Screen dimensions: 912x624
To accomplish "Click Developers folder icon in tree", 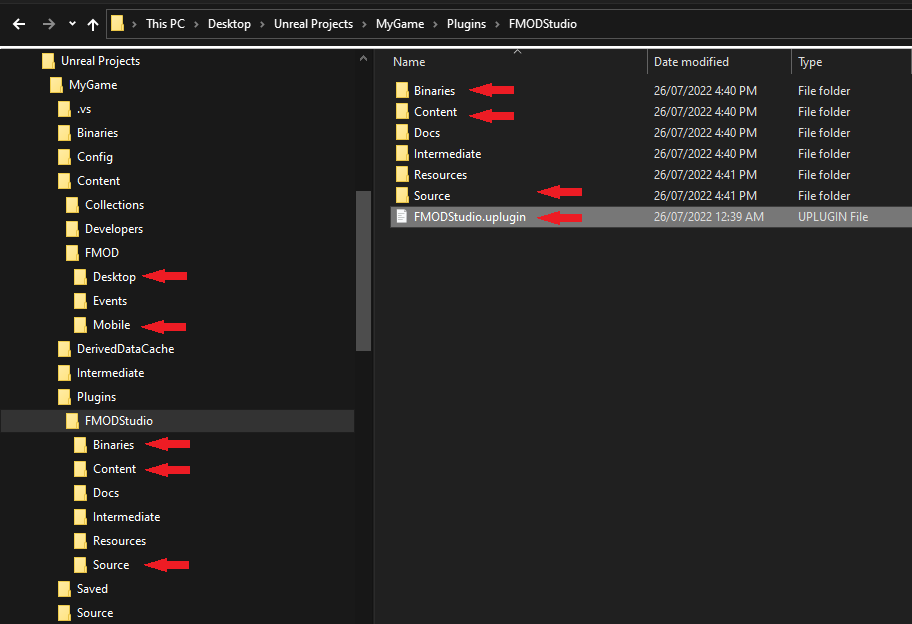I will tap(72, 229).
